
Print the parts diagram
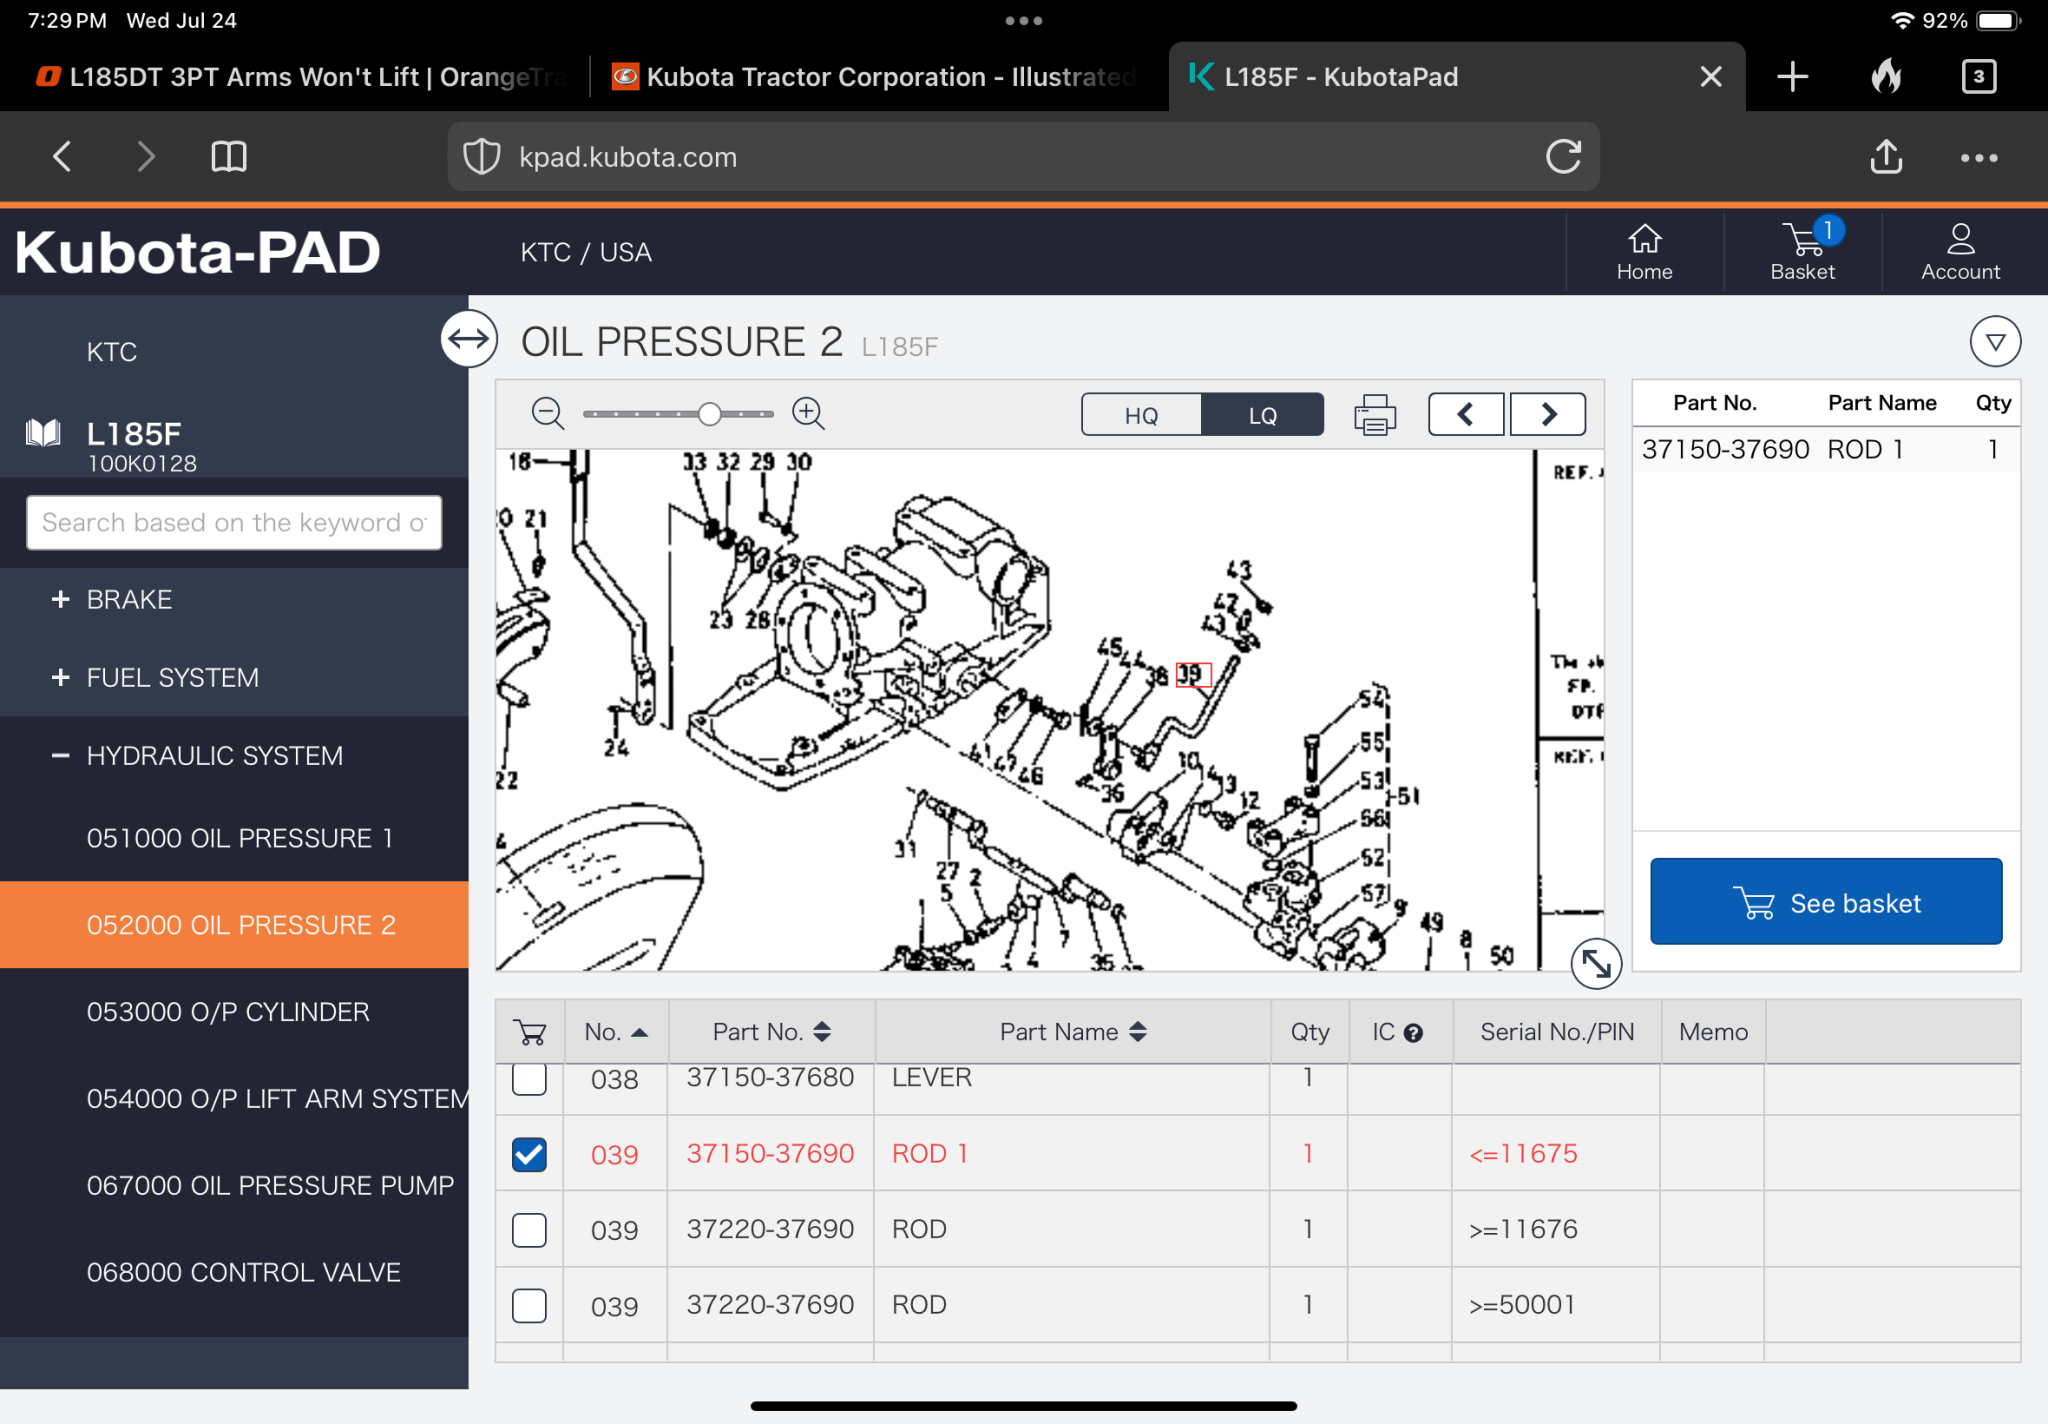[x=1374, y=414]
